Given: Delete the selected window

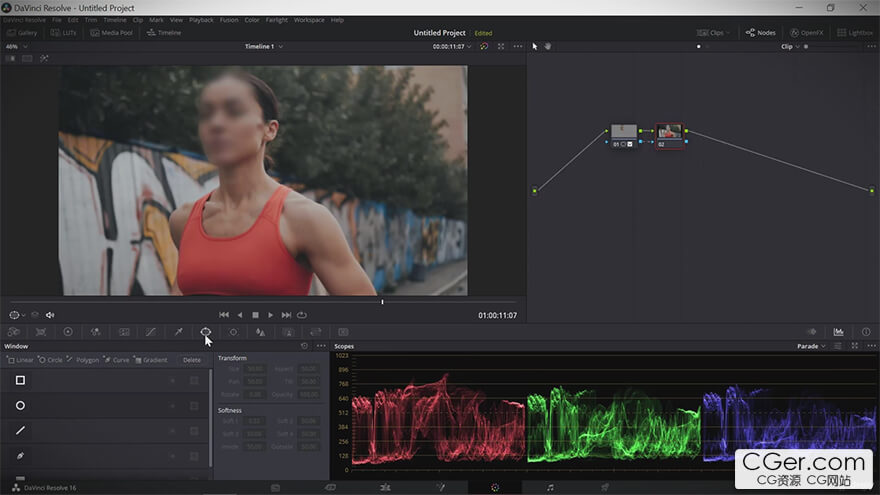Looking at the screenshot, I should click(x=191, y=360).
